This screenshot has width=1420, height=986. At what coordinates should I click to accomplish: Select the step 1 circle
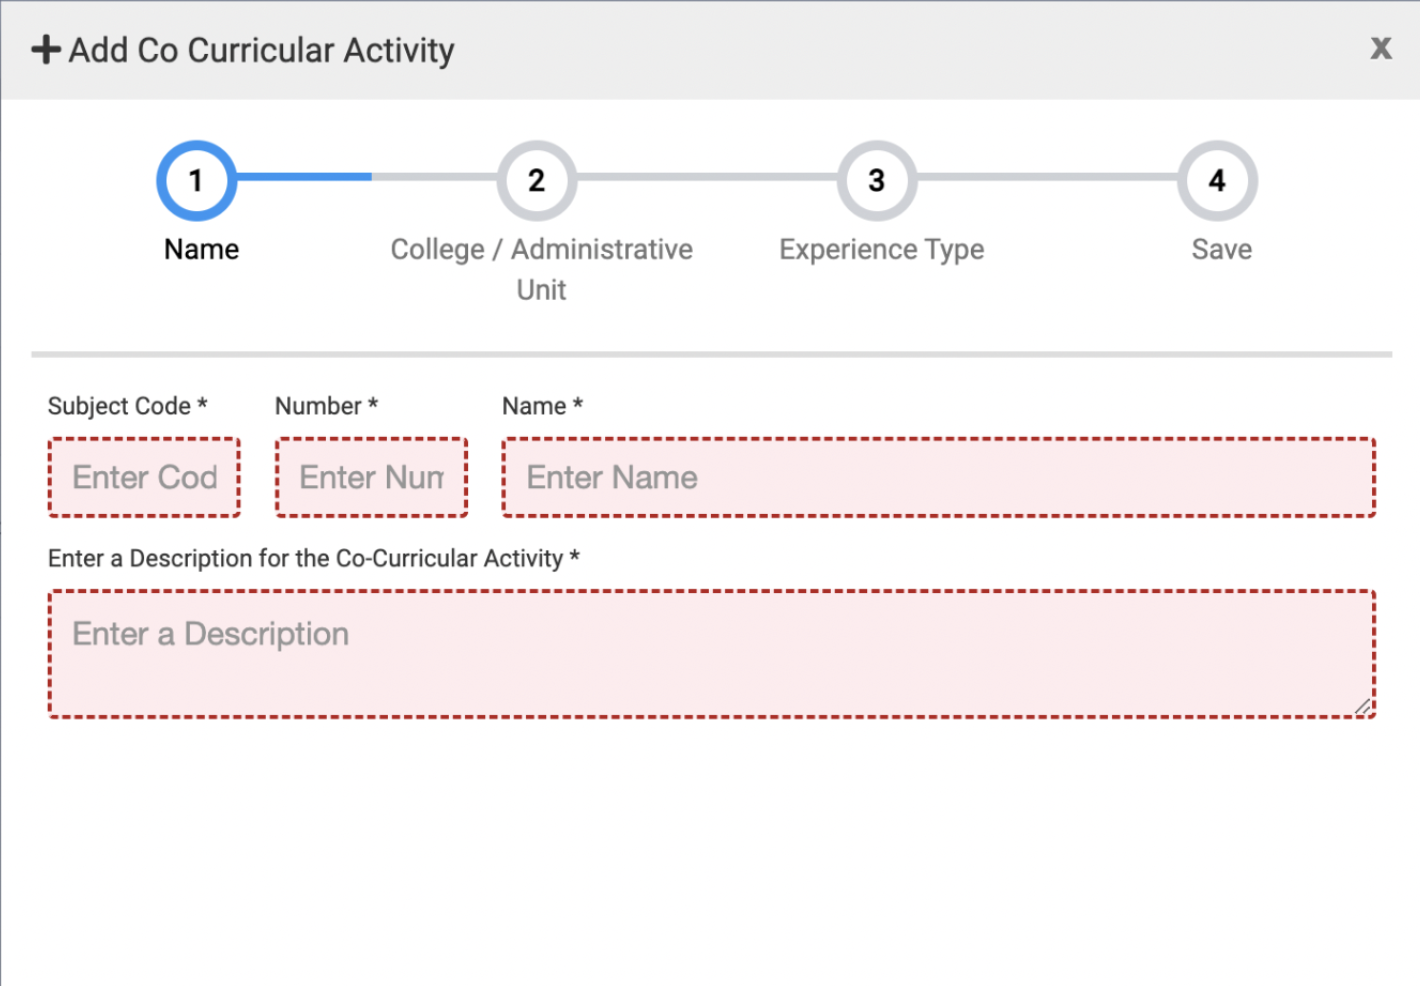[x=196, y=181]
